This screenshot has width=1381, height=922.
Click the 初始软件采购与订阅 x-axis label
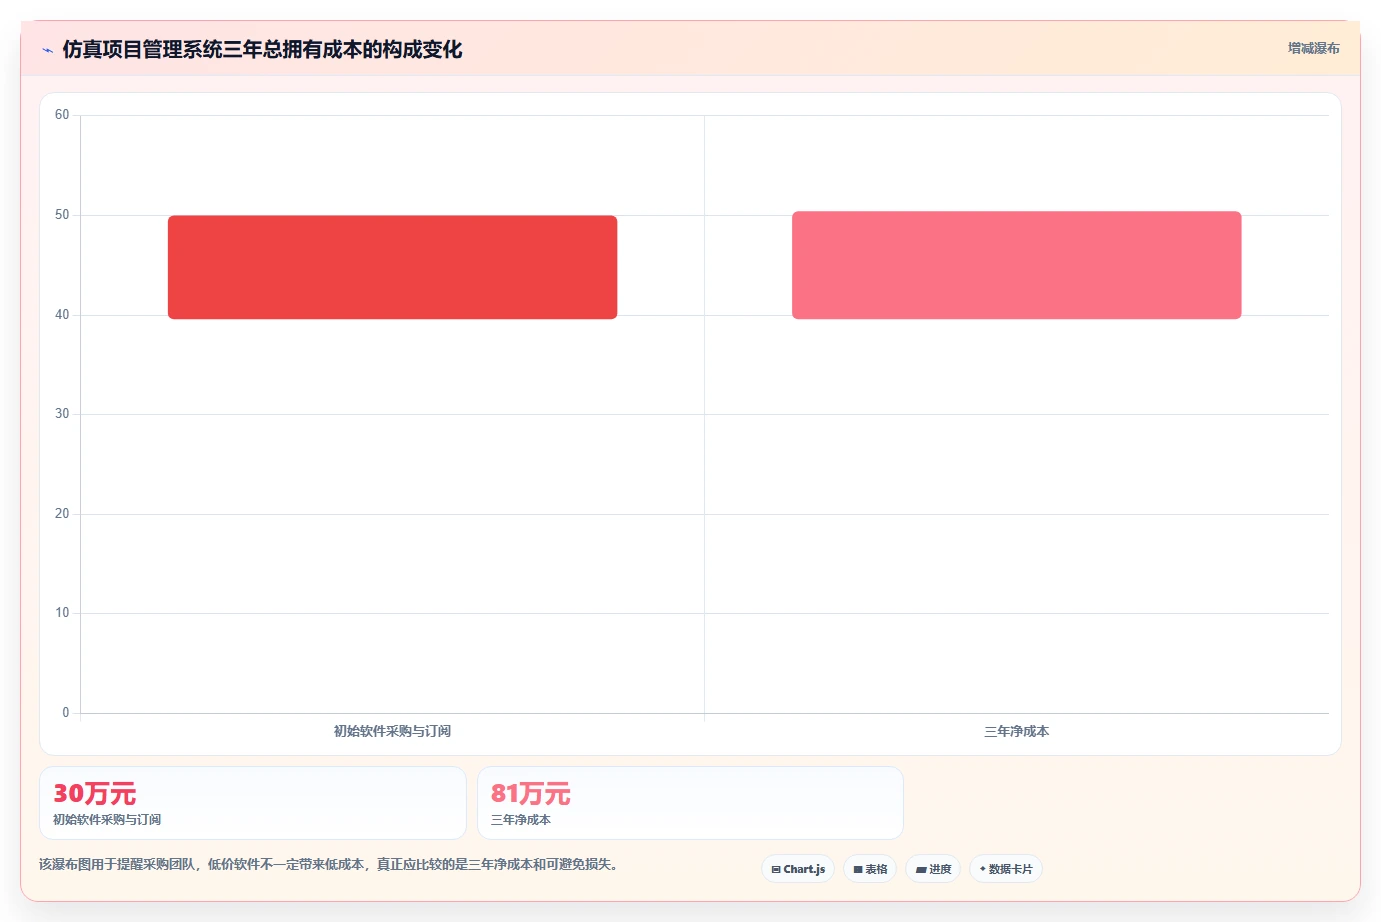[392, 731]
